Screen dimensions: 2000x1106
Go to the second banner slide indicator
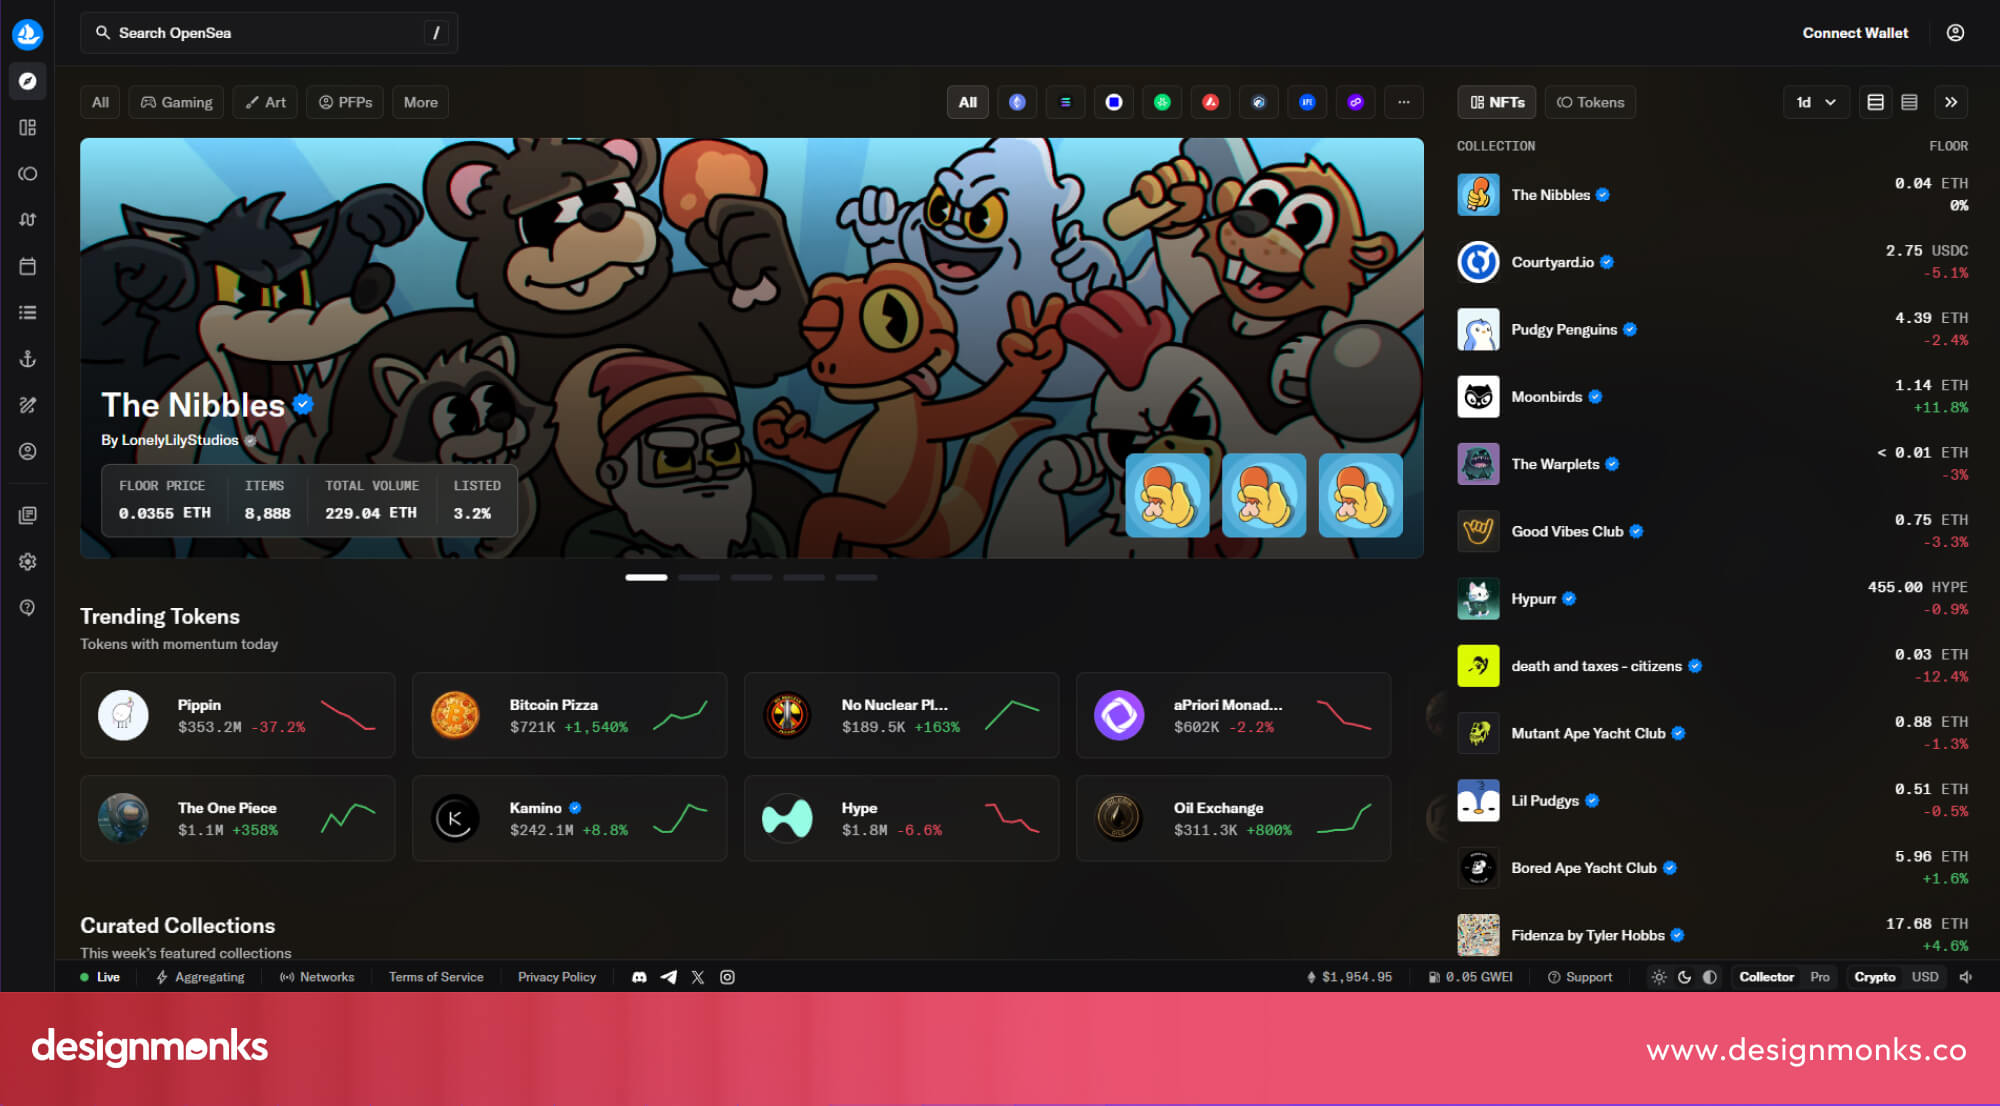point(698,577)
